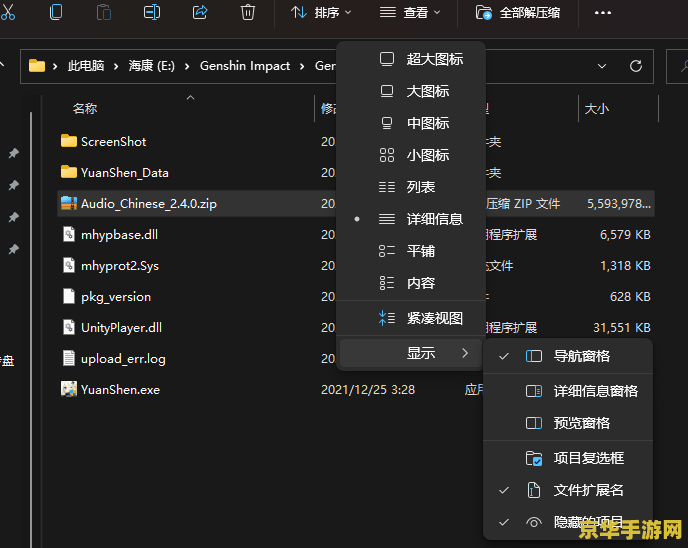
Task: Expand chevron after 此电脑 breadcrumb
Action: coord(116,66)
